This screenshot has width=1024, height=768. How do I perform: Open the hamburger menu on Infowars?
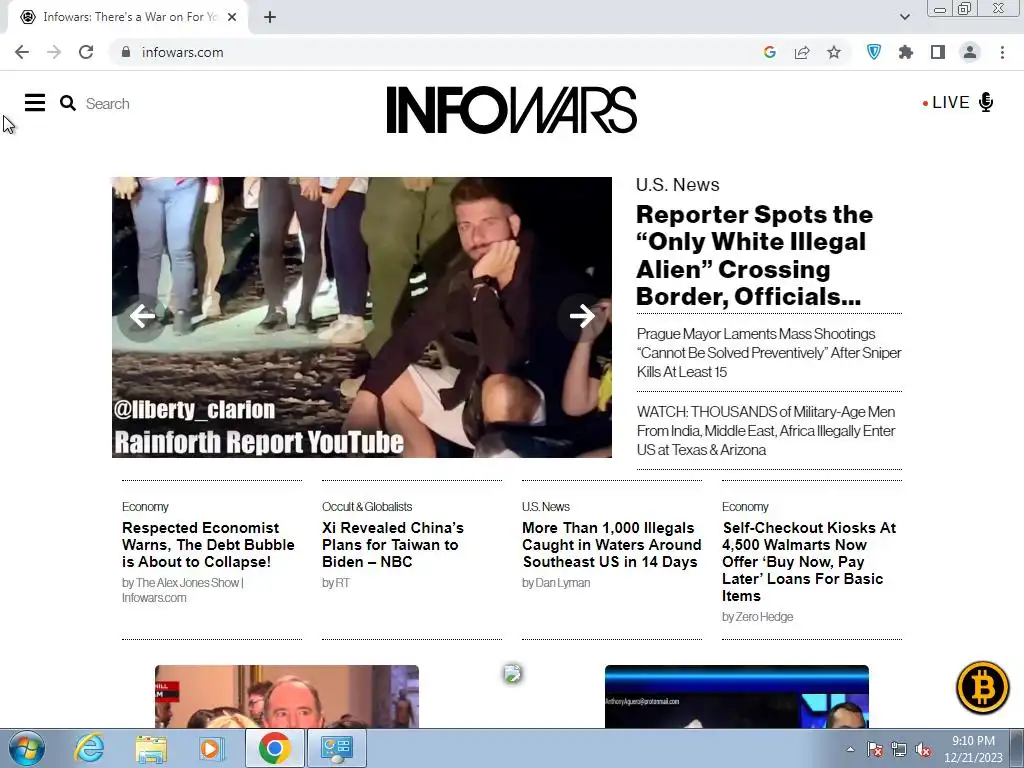pos(35,103)
